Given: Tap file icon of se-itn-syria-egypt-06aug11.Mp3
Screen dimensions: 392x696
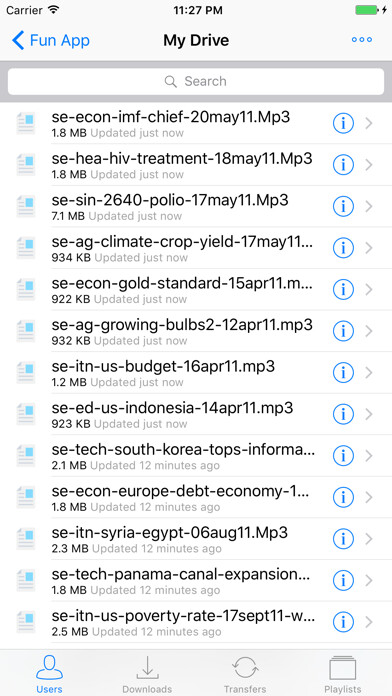Looking at the screenshot, I should [x=26, y=539].
